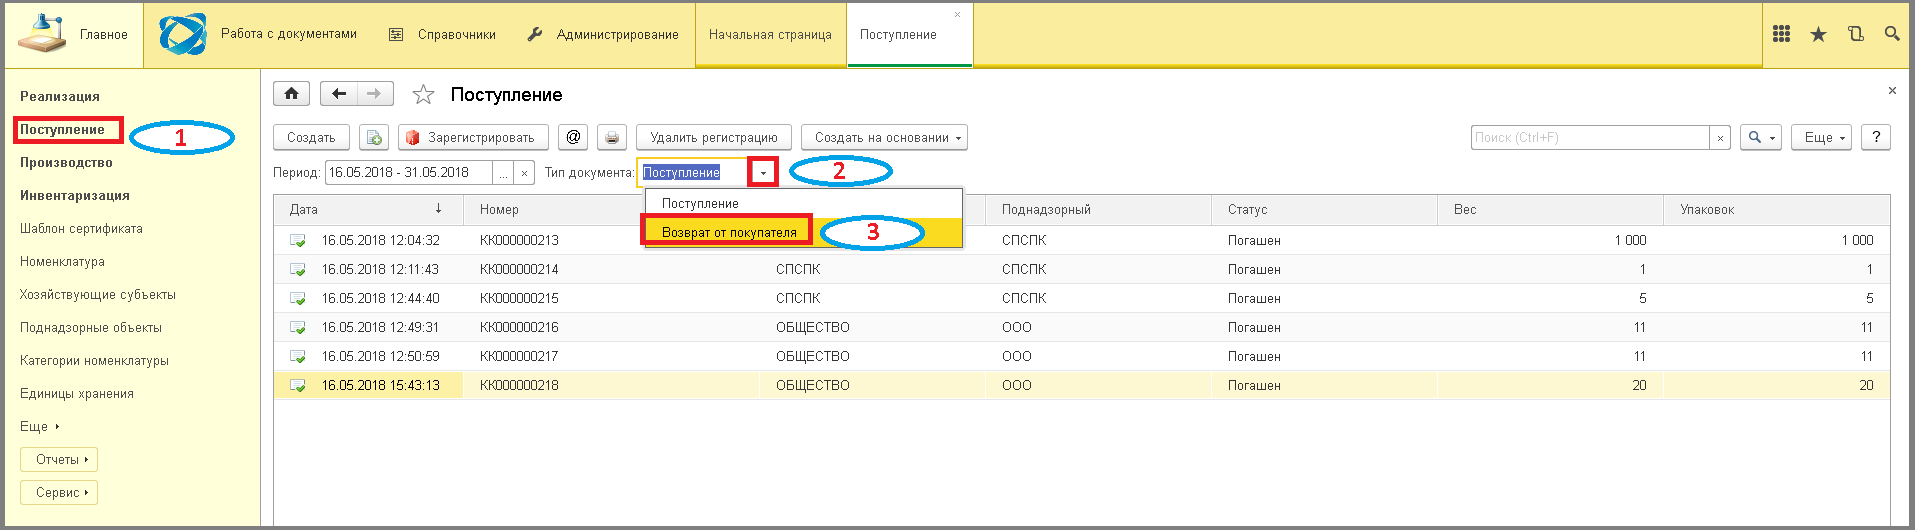Expand the Еще menu button at right
Screen dimensions: 1915x530
click(x=1821, y=138)
